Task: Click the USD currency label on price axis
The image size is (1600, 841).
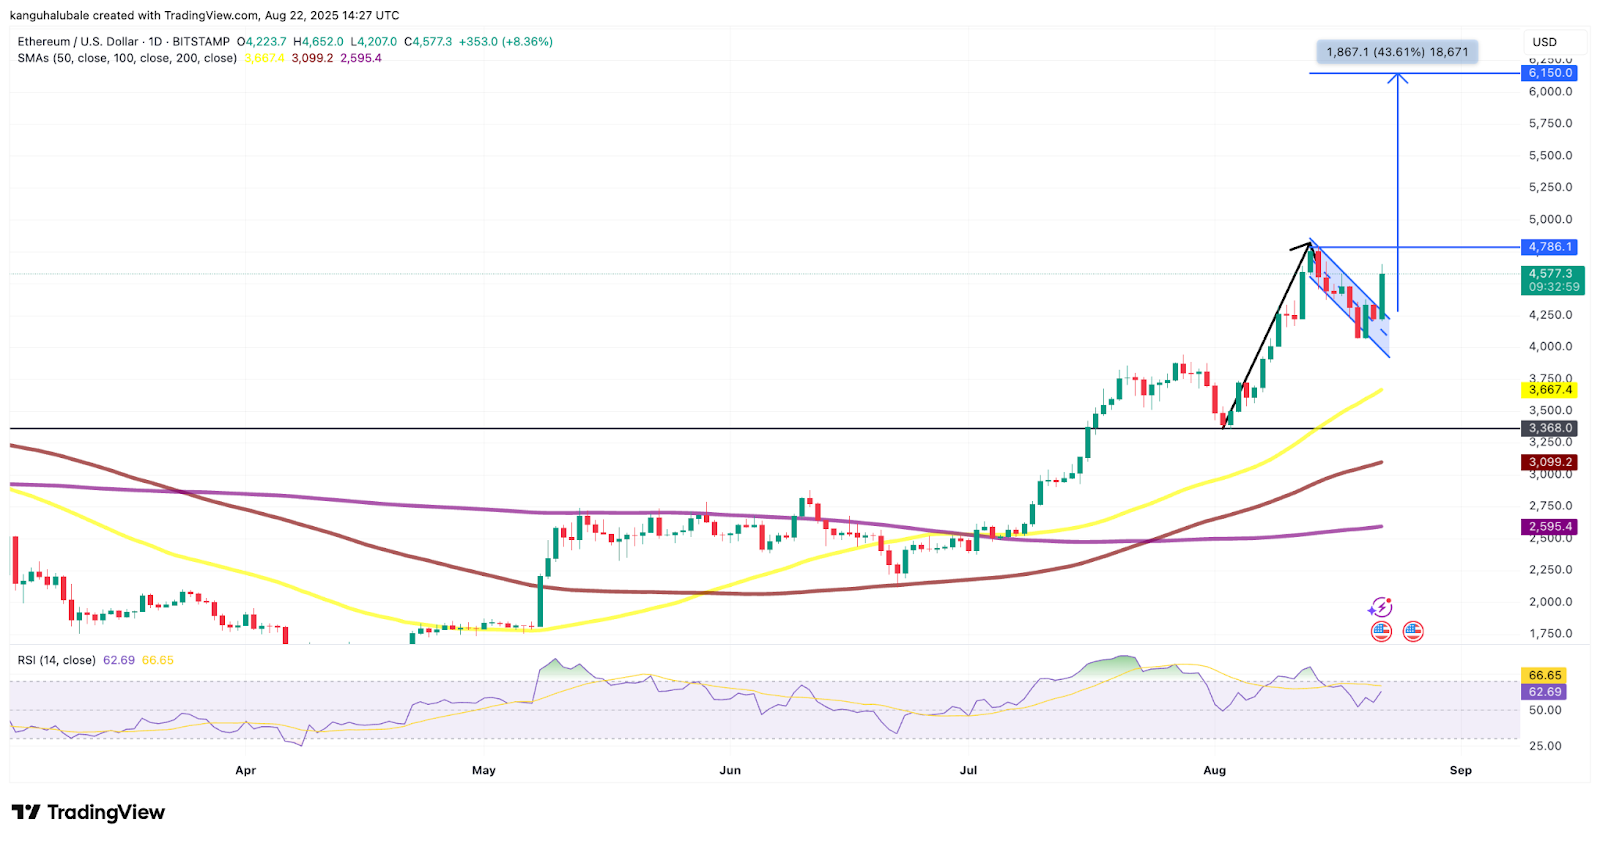Action: click(x=1544, y=42)
